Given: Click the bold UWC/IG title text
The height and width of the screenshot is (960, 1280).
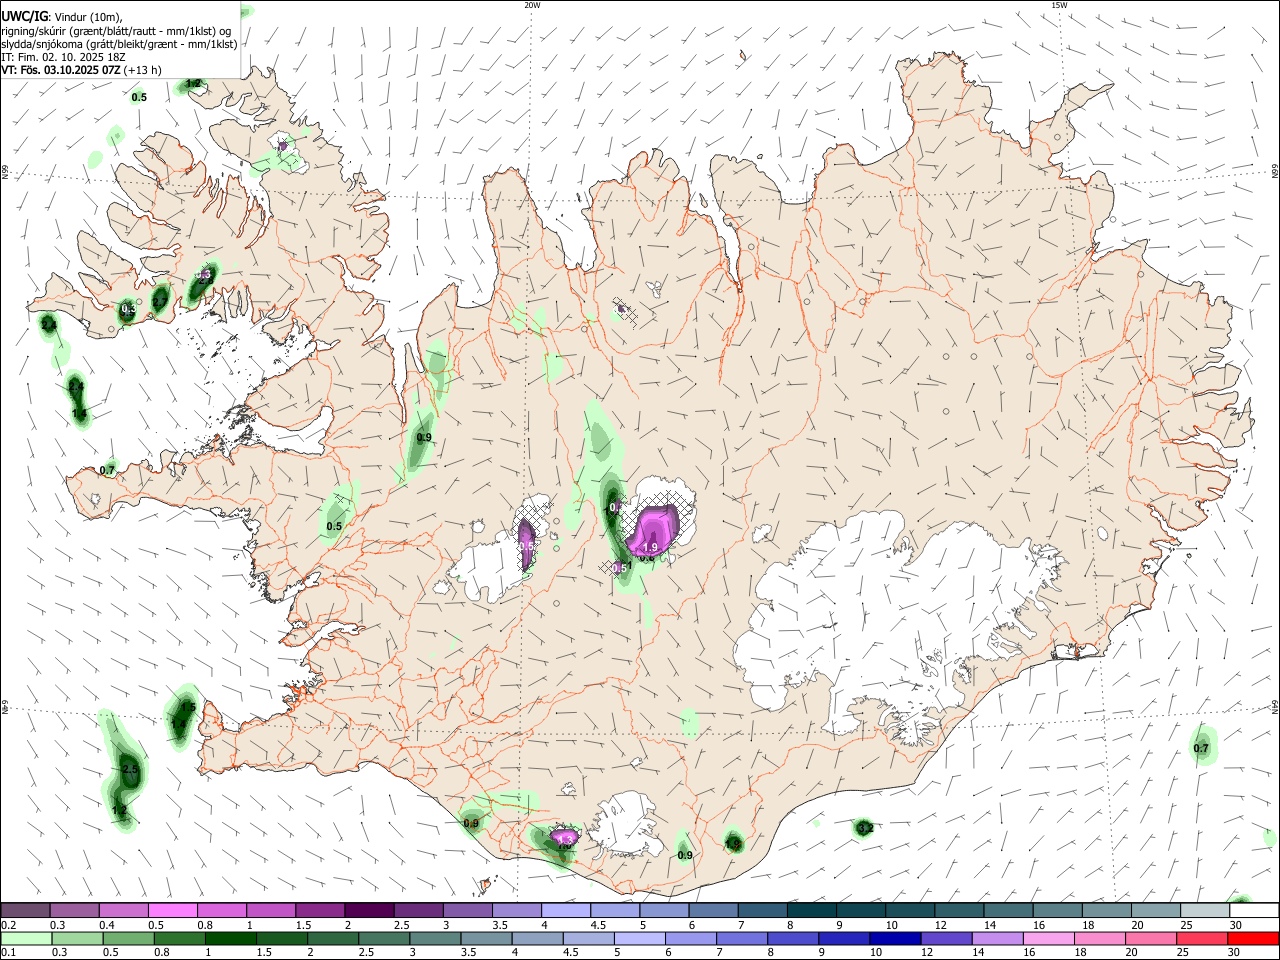Looking at the screenshot, I should [x=24, y=16].
